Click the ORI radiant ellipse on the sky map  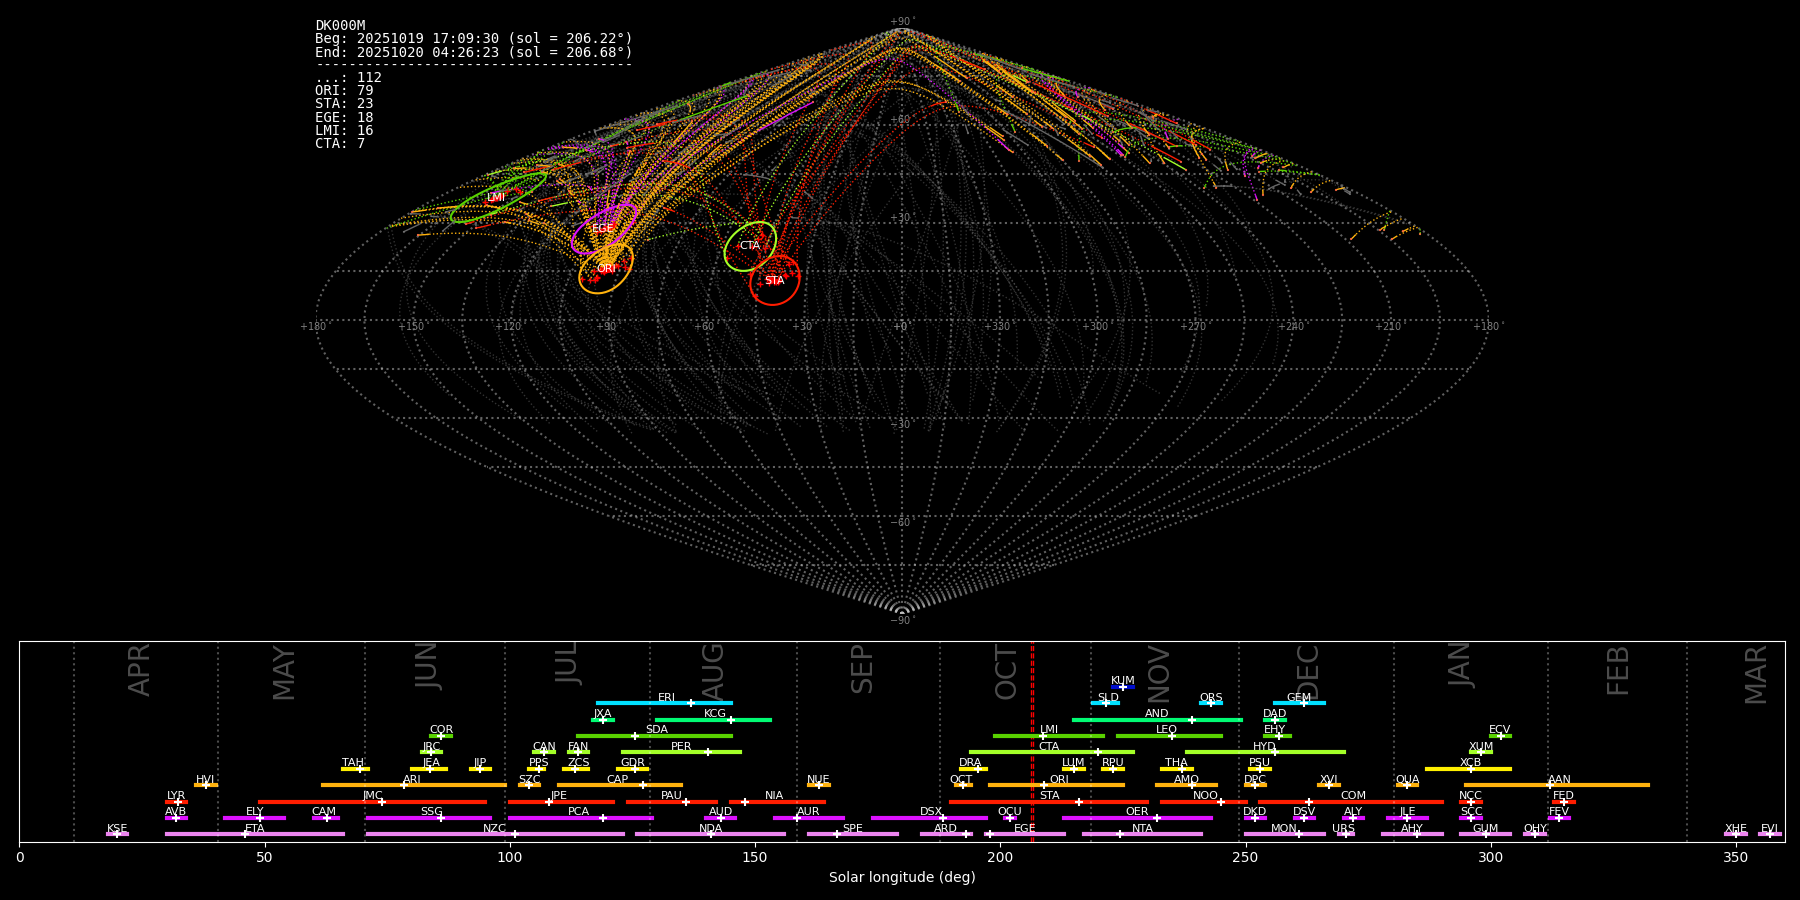pos(606,269)
